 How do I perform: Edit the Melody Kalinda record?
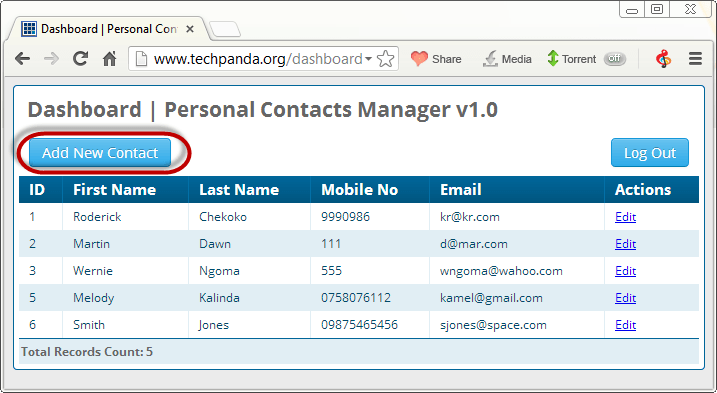(x=626, y=298)
